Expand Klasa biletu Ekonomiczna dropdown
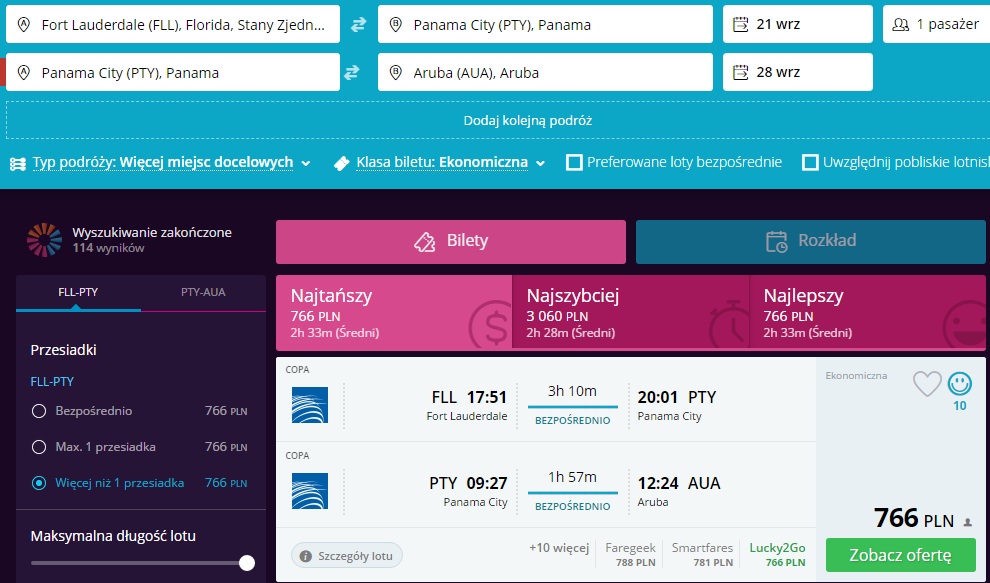This screenshot has height=583, width=990. point(450,162)
